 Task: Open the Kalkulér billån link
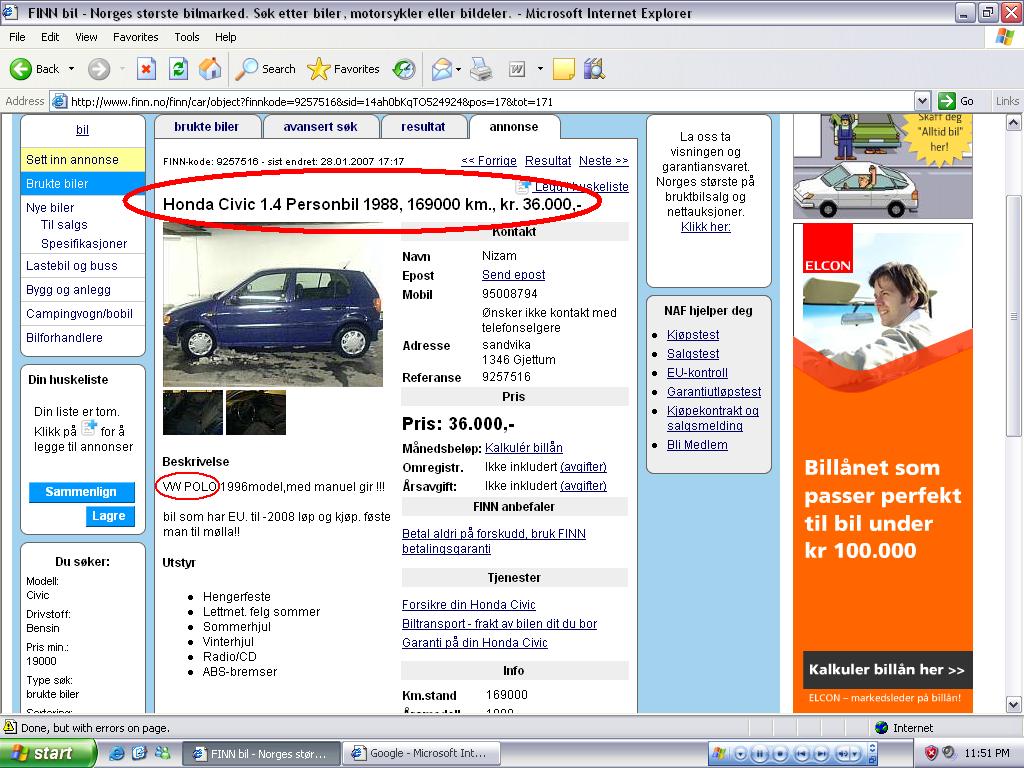[524, 448]
